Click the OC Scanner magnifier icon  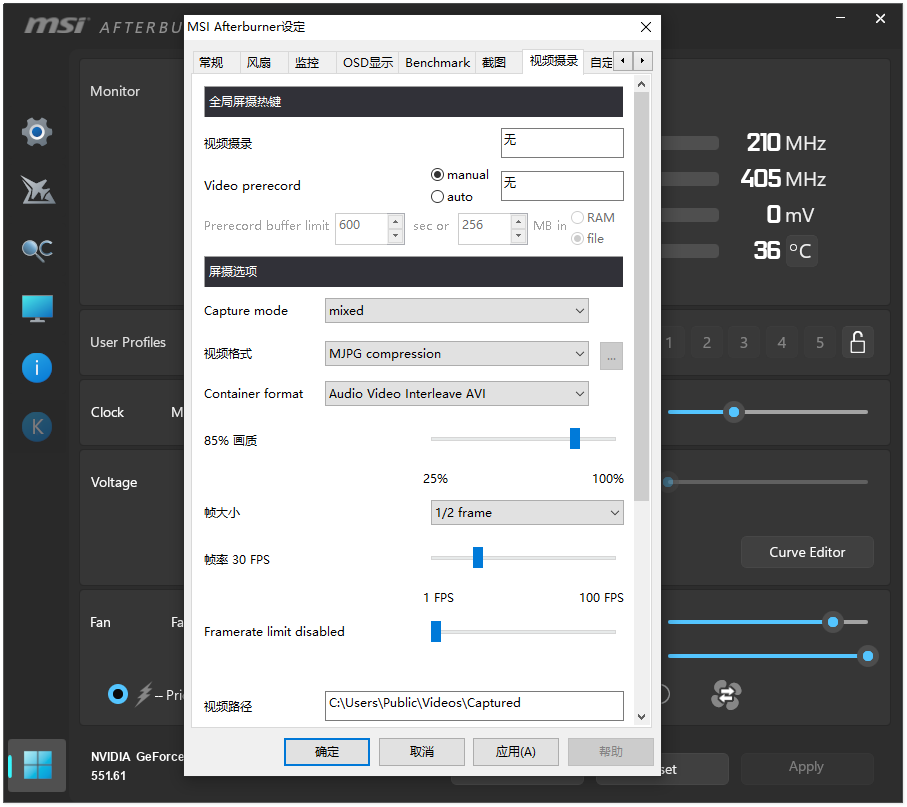click(36, 250)
